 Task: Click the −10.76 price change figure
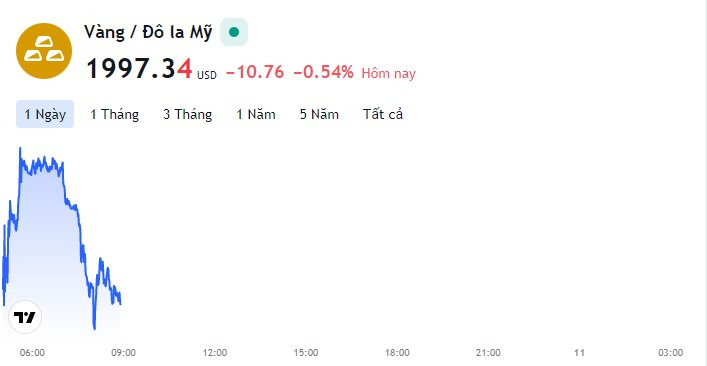[255, 72]
